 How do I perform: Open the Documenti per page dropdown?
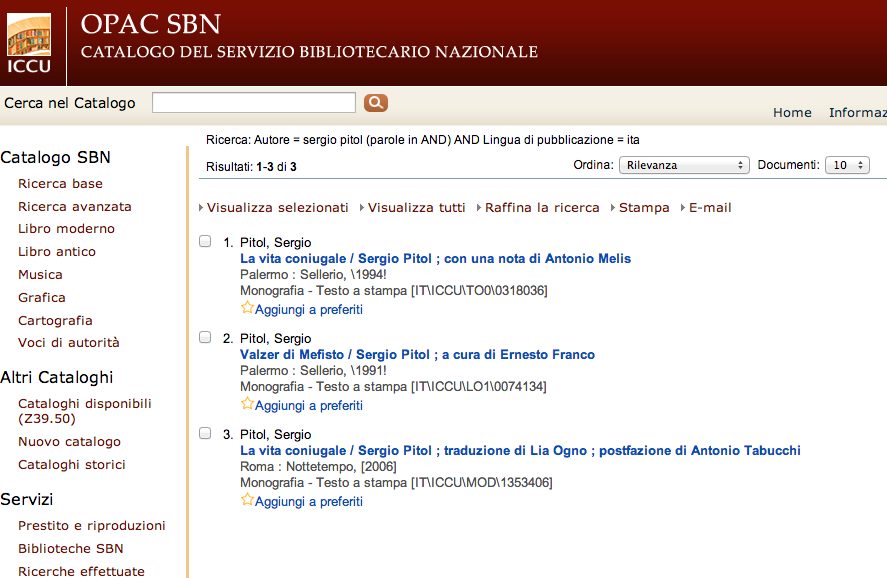click(x=846, y=165)
